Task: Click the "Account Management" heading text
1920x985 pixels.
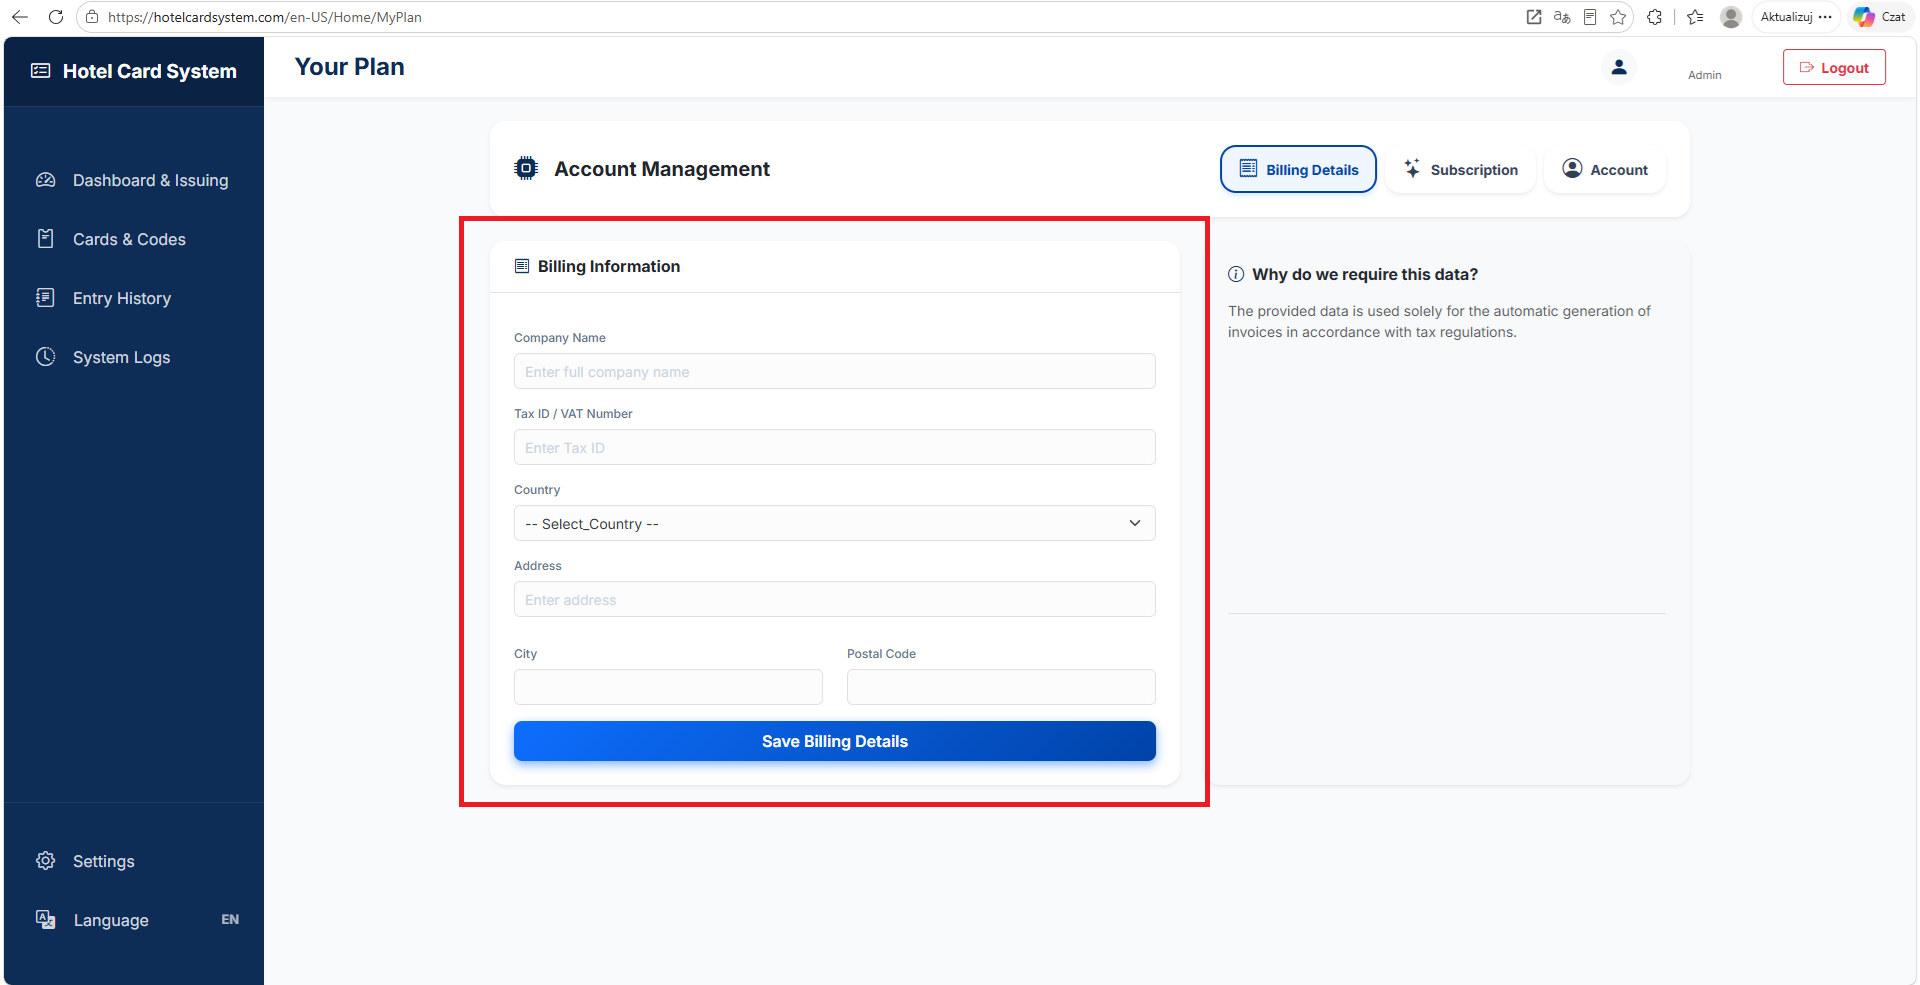Action: point(662,169)
